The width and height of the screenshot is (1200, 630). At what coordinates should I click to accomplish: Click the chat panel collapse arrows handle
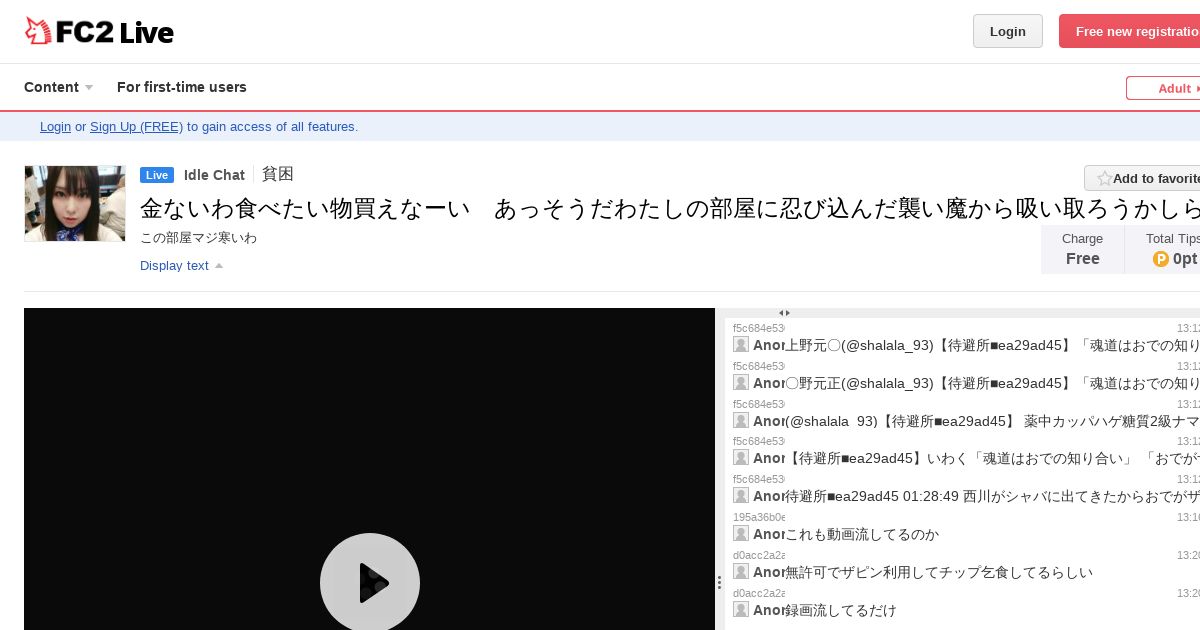tap(784, 313)
